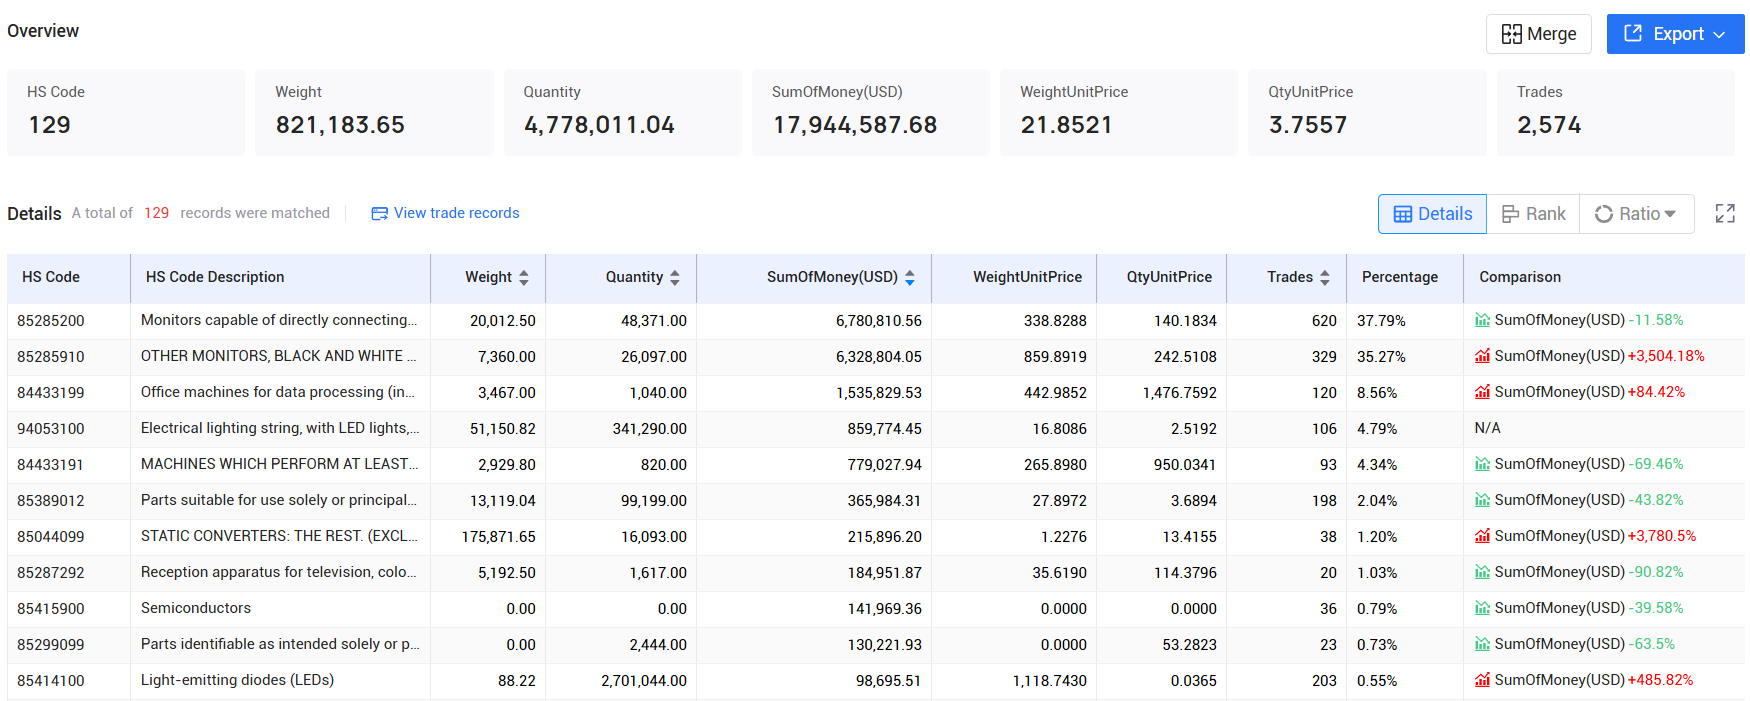Click green chart icon in 84433191 row
Screen dimensions: 1750x701
pos(1482,464)
